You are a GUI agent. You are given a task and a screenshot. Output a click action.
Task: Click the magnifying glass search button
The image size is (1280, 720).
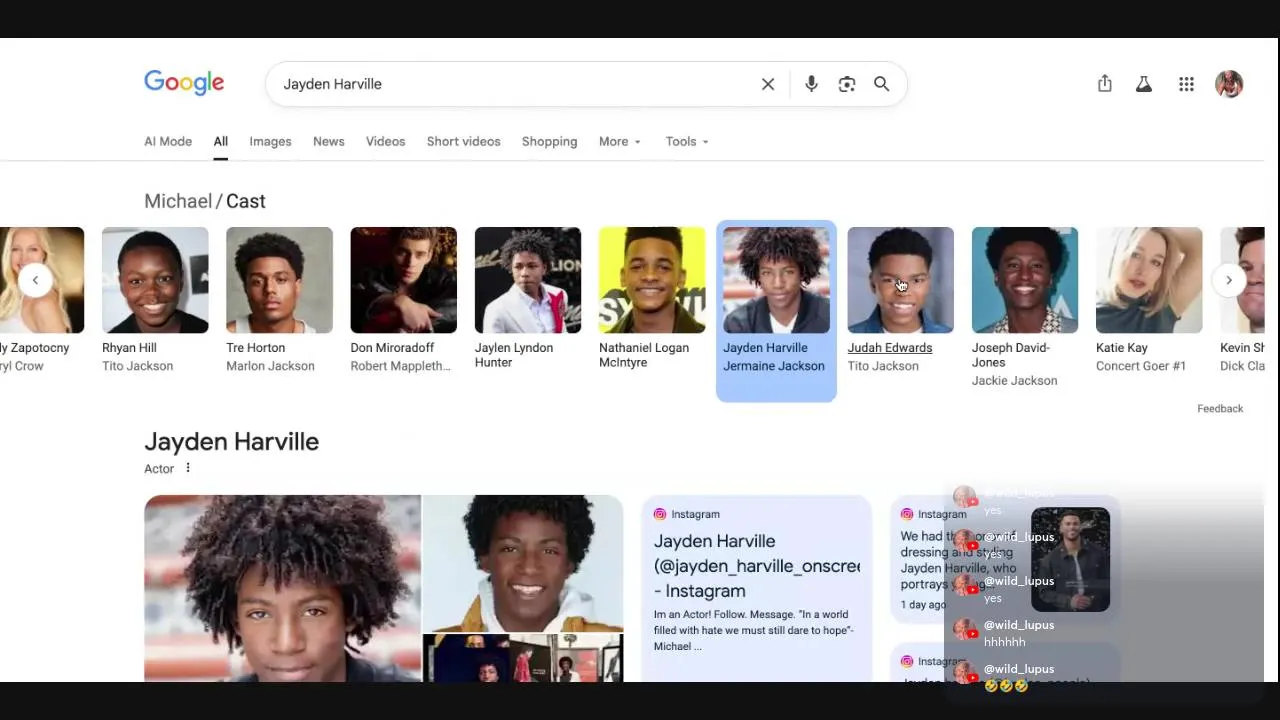881,84
